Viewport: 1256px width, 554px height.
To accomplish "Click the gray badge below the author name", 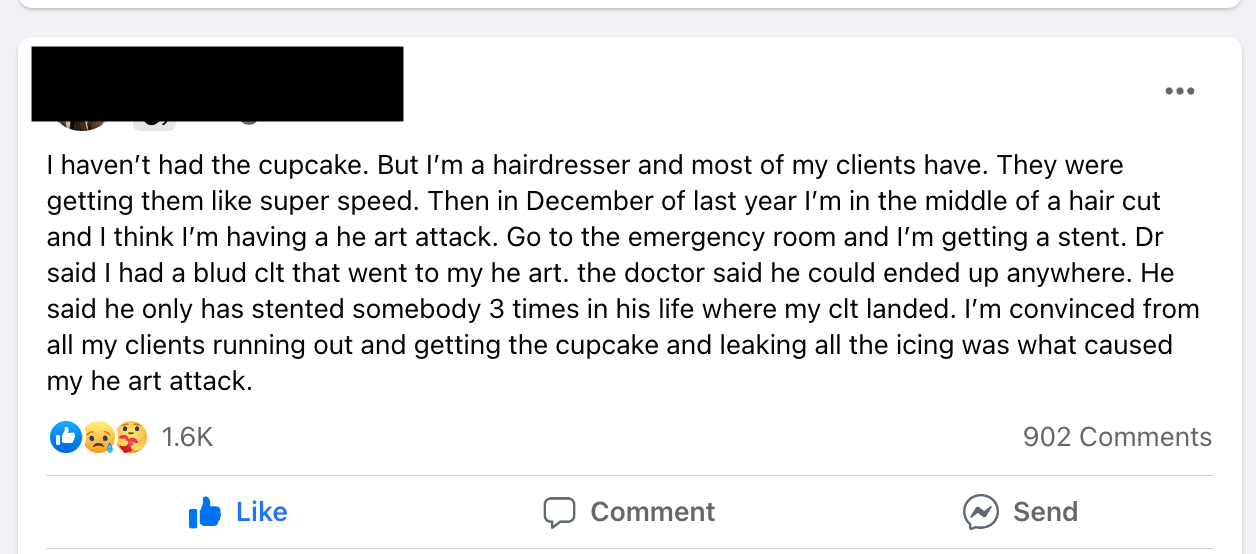I will (155, 125).
